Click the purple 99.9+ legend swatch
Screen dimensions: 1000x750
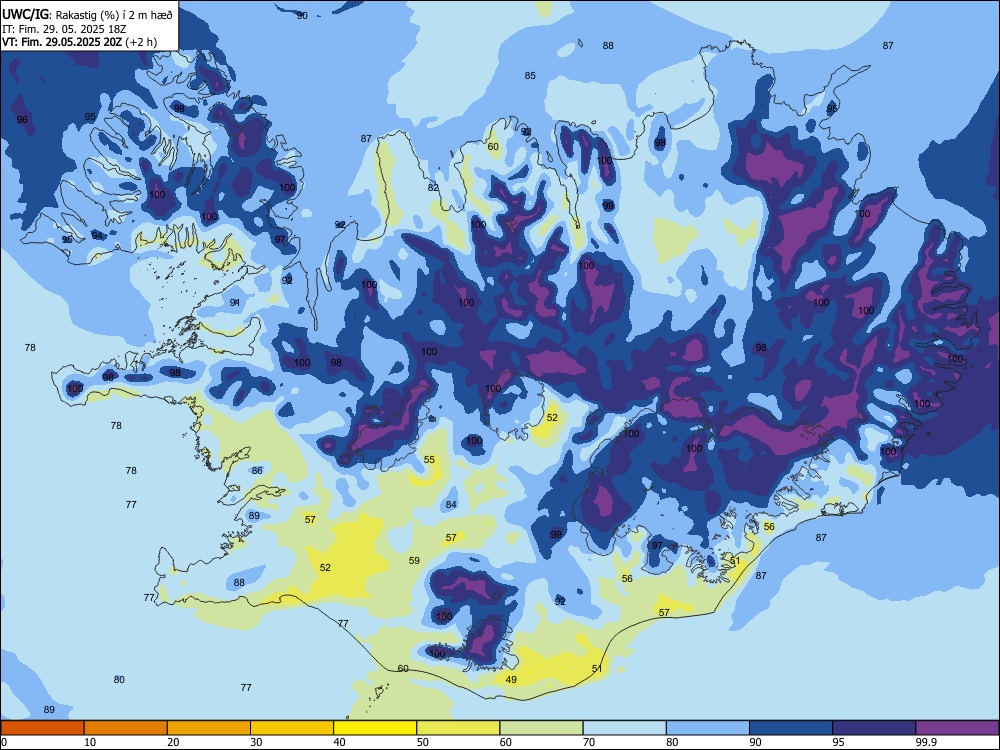tap(957, 728)
